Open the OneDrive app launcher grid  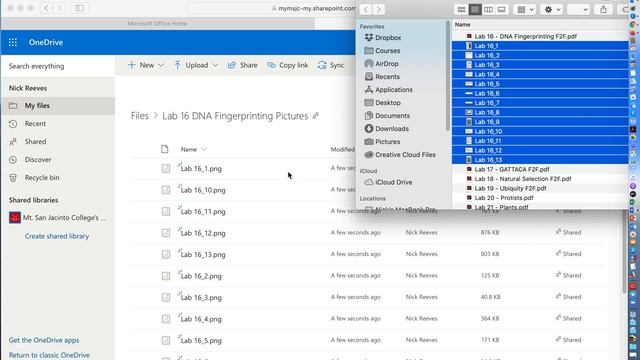pyautogui.click(x=13, y=42)
